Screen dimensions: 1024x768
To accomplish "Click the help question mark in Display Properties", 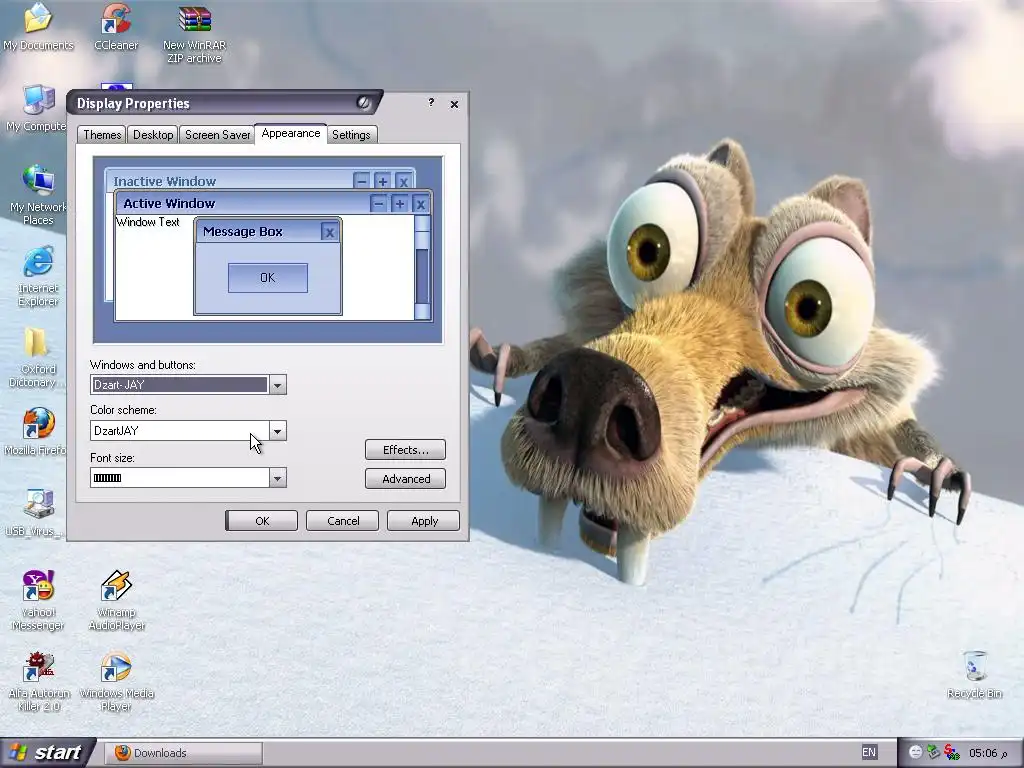I will (431, 103).
